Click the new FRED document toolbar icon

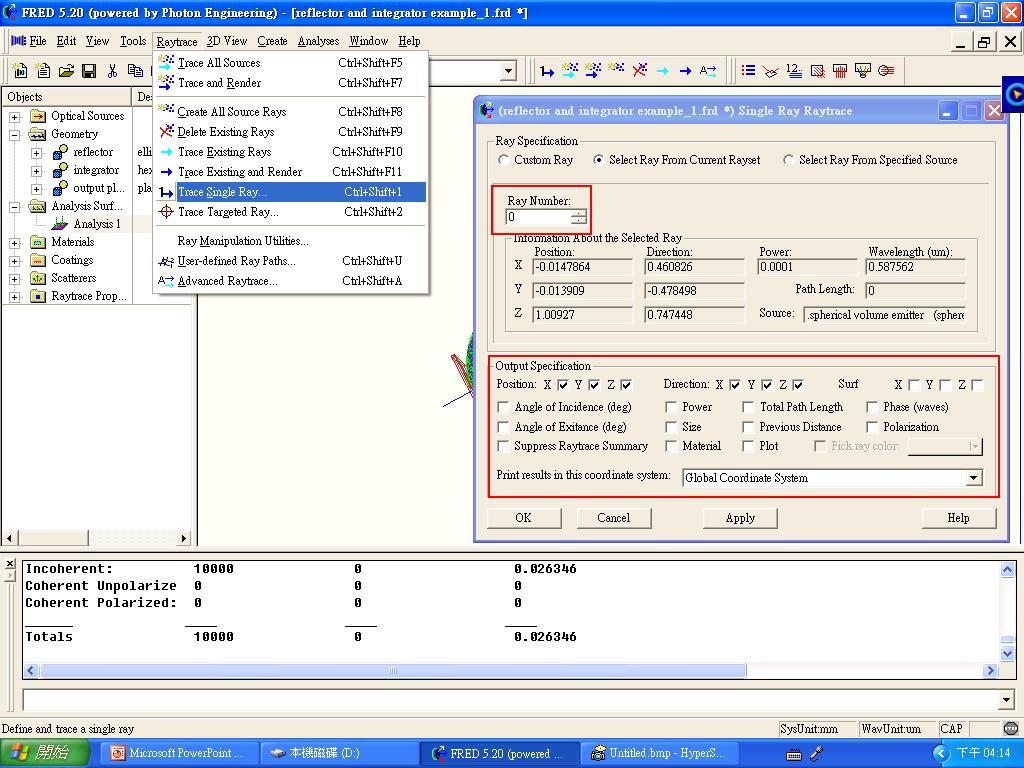click(x=20, y=71)
